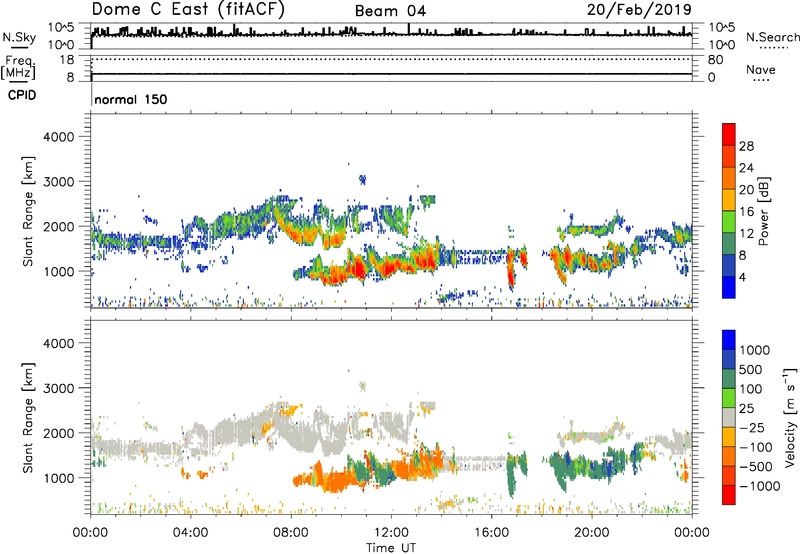The image size is (800, 554).
Task: Click the bright blue top segment of Velocity colorbar
Action: (729, 340)
